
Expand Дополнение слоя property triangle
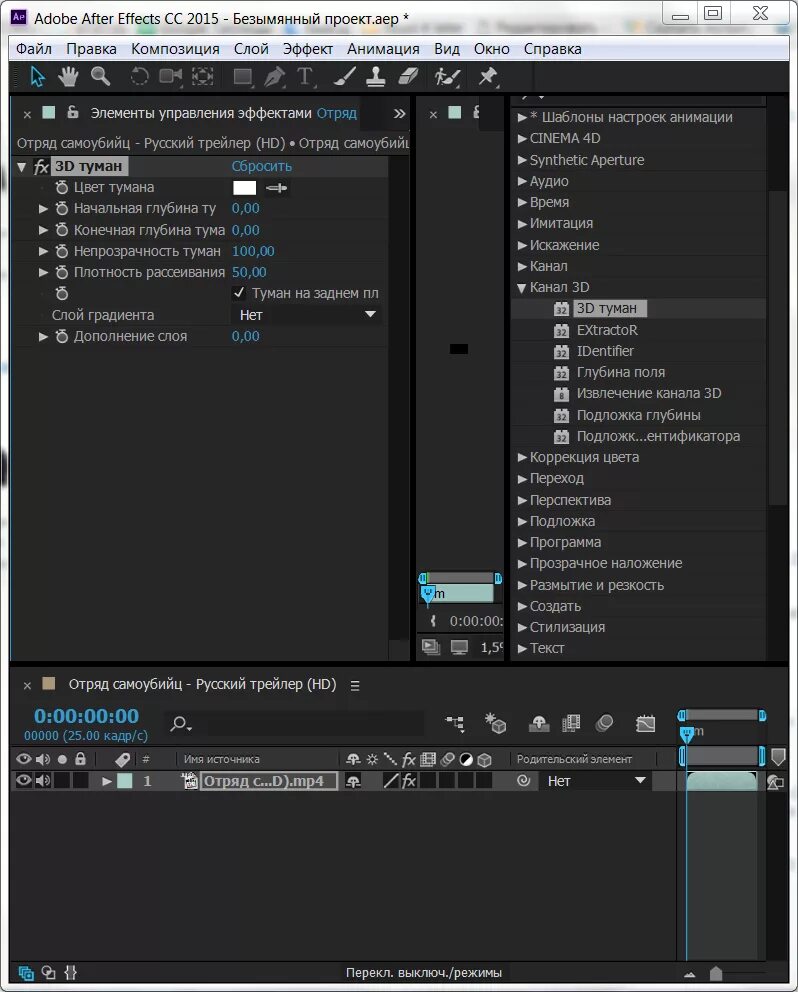pyautogui.click(x=43, y=337)
